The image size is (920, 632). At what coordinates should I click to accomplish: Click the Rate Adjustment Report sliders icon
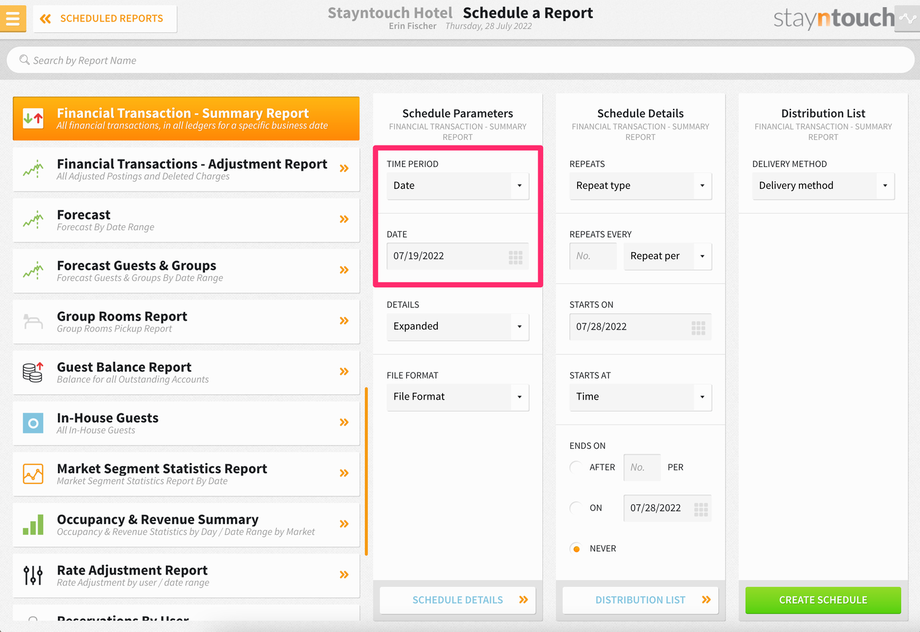(x=33, y=575)
